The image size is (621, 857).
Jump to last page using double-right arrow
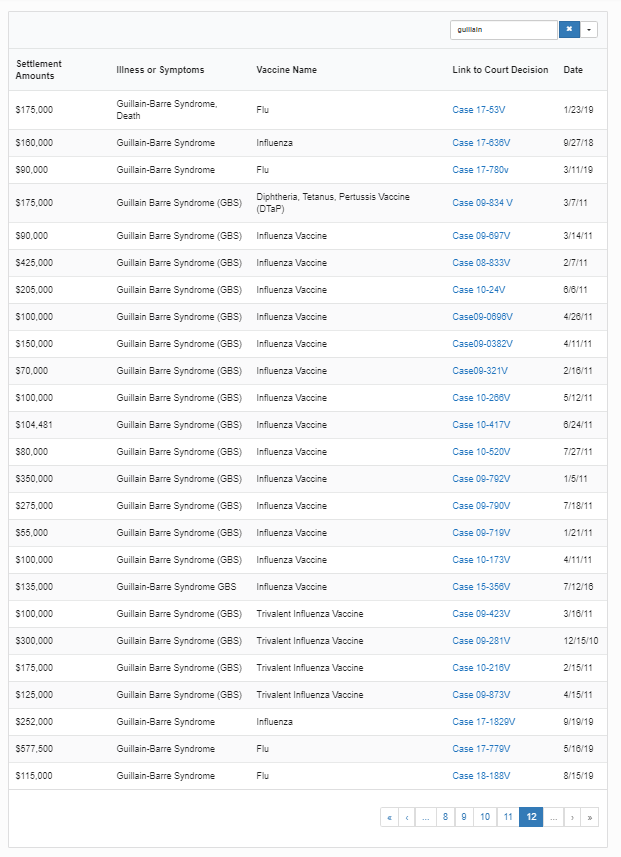[589, 817]
